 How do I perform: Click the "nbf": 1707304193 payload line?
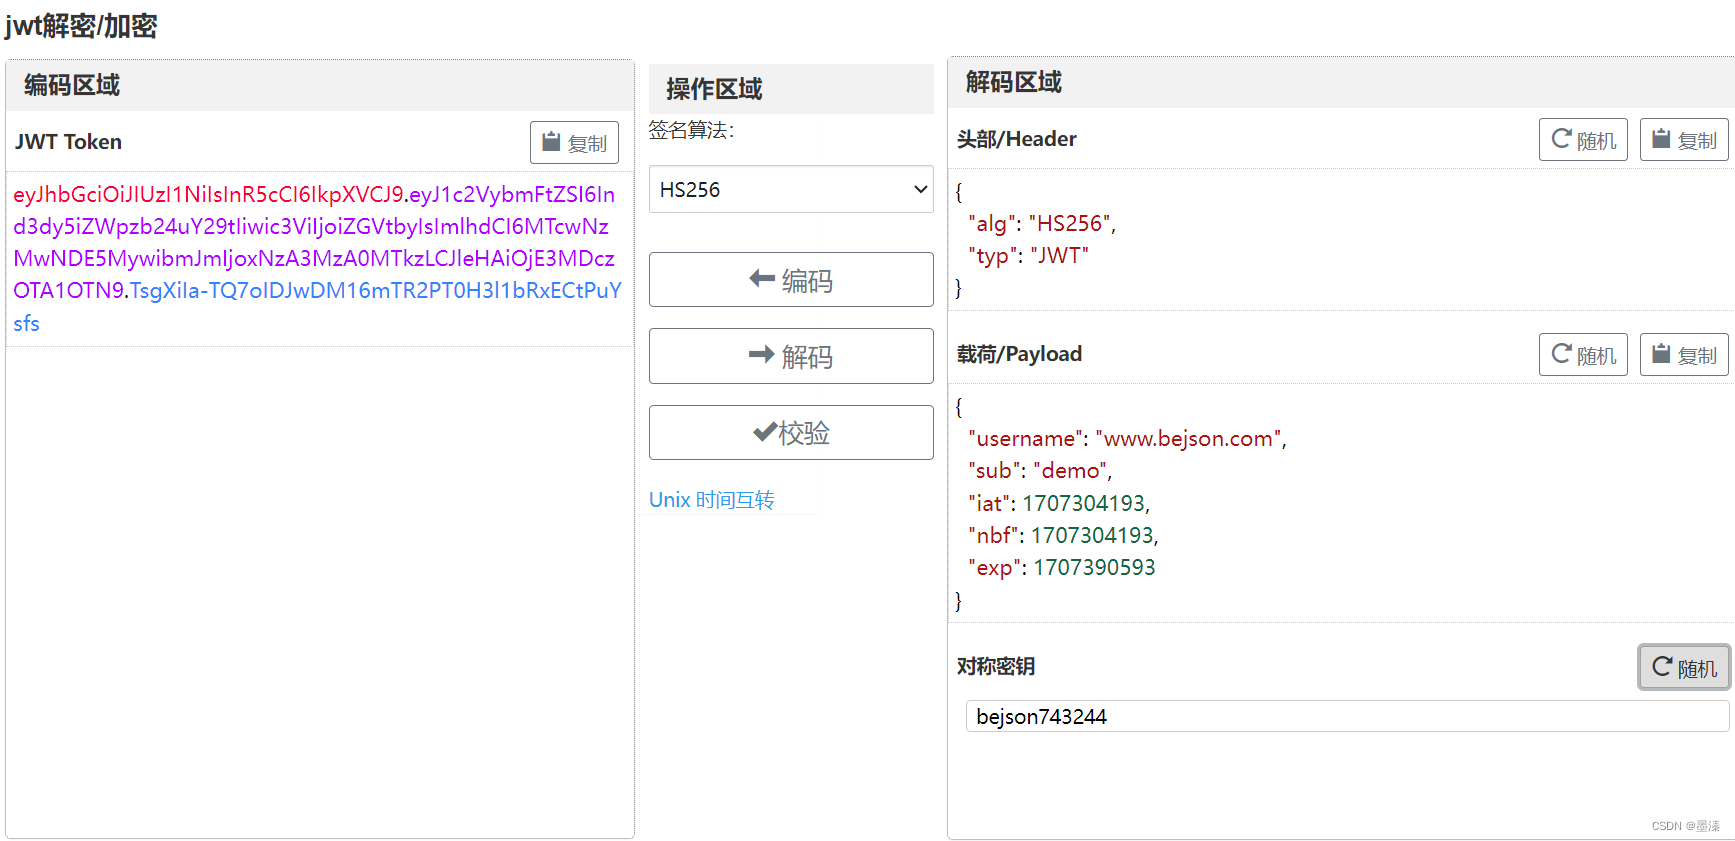point(1063,535)
